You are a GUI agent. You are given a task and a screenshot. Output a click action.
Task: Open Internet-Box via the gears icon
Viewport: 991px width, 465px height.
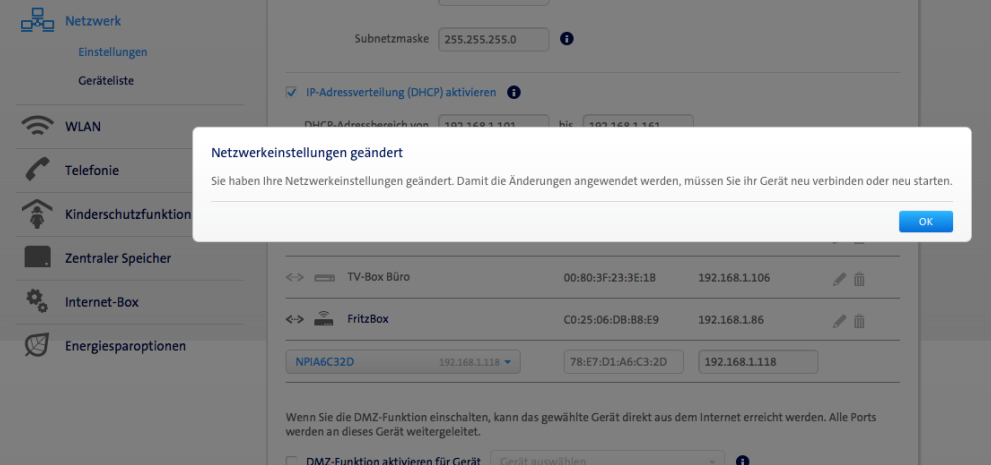(x=38, y=301)
